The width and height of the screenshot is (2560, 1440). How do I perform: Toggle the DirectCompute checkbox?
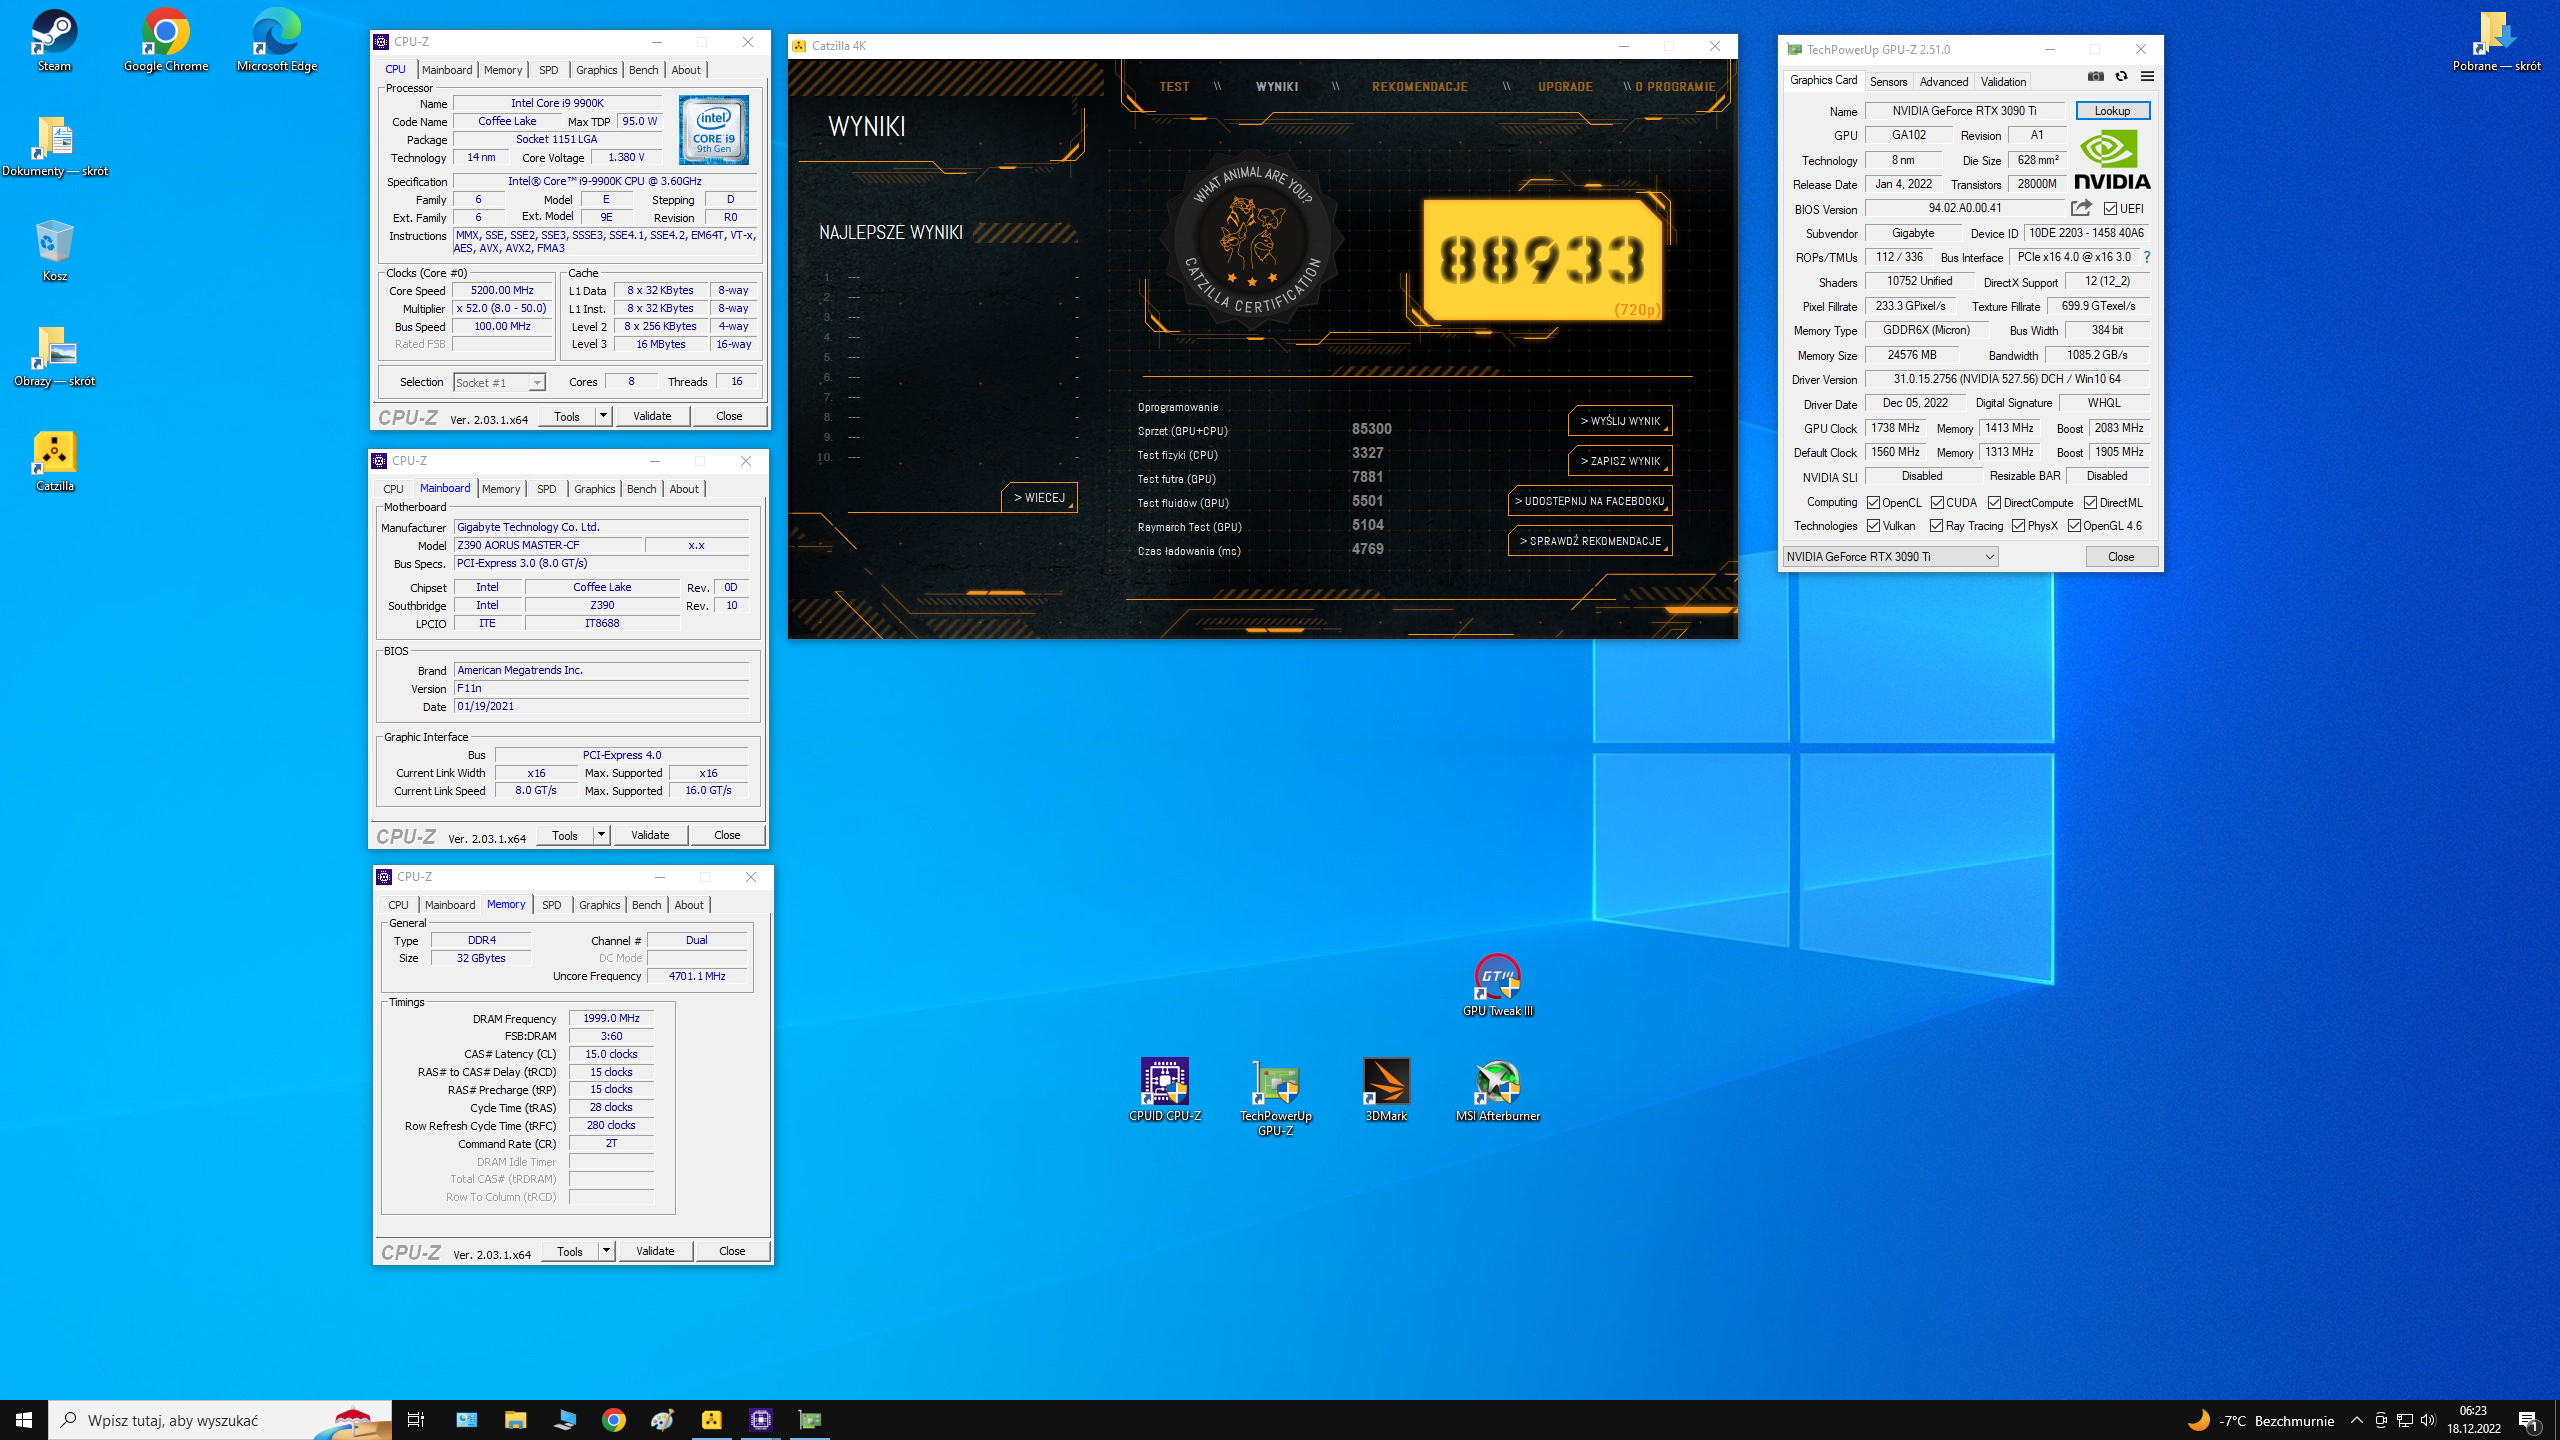1994,503
